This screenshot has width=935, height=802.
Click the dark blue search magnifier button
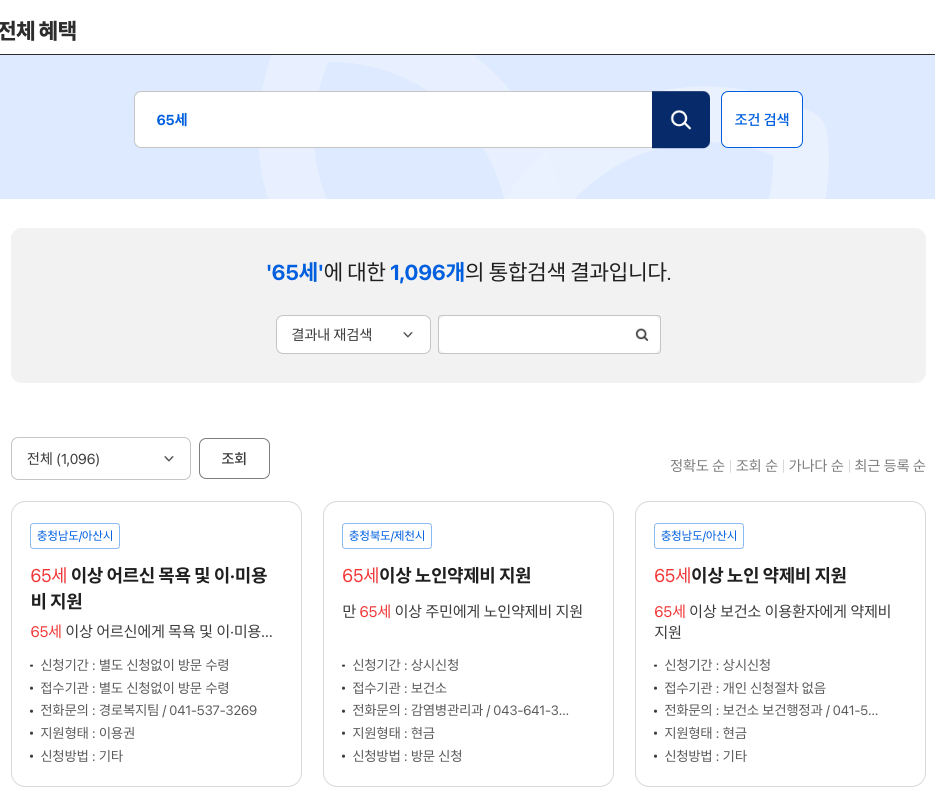tap(680, 119)
